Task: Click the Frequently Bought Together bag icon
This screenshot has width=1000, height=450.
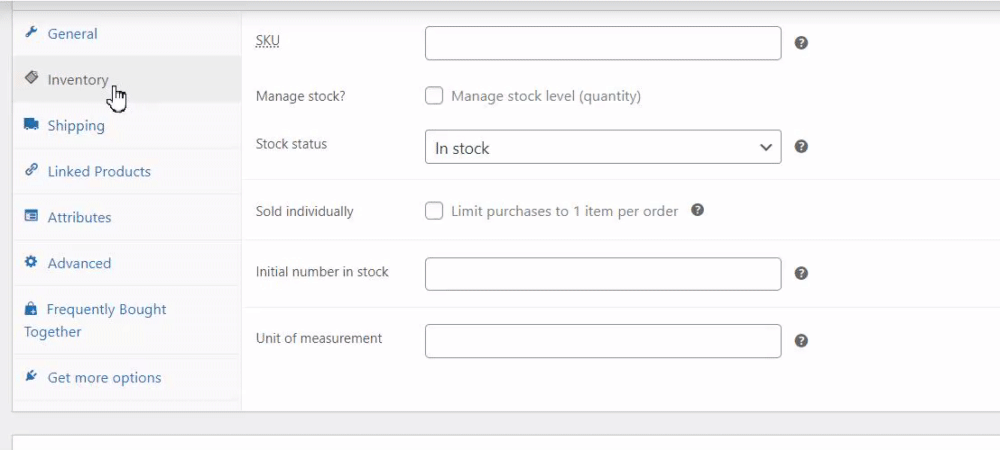Action: click(x=31, y=309)
